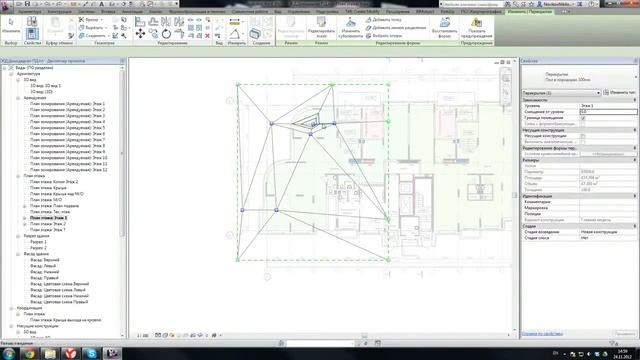Switch to the Аннотации ribbon tab
This screenshot has width=640, height=360.
132,12
